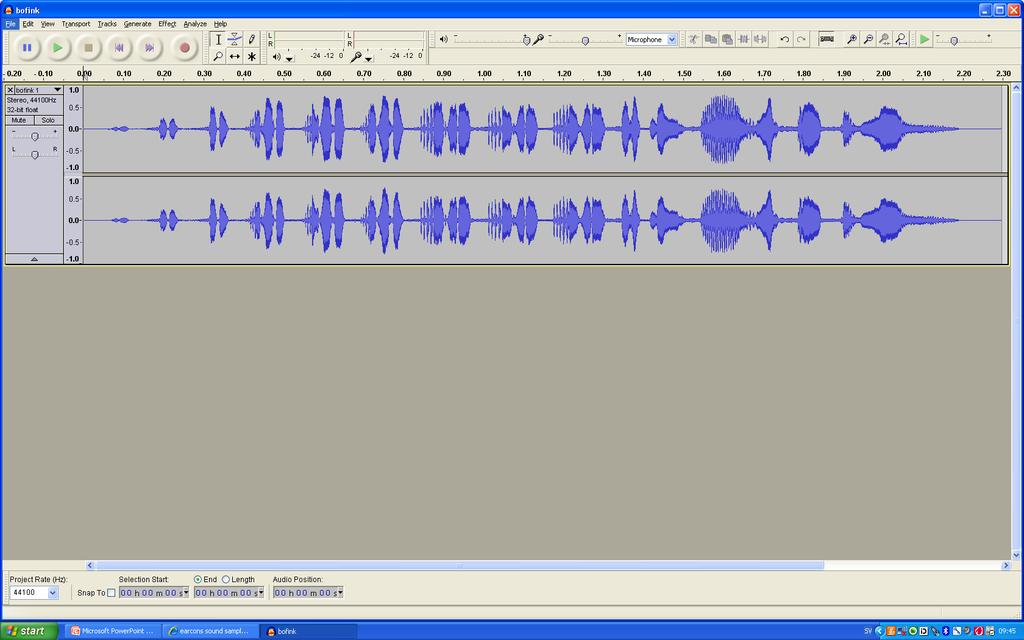The height and width of the screenshot is (640, 1024).
Task: Click the Paste toolbar icon
Action: [727, 39]
